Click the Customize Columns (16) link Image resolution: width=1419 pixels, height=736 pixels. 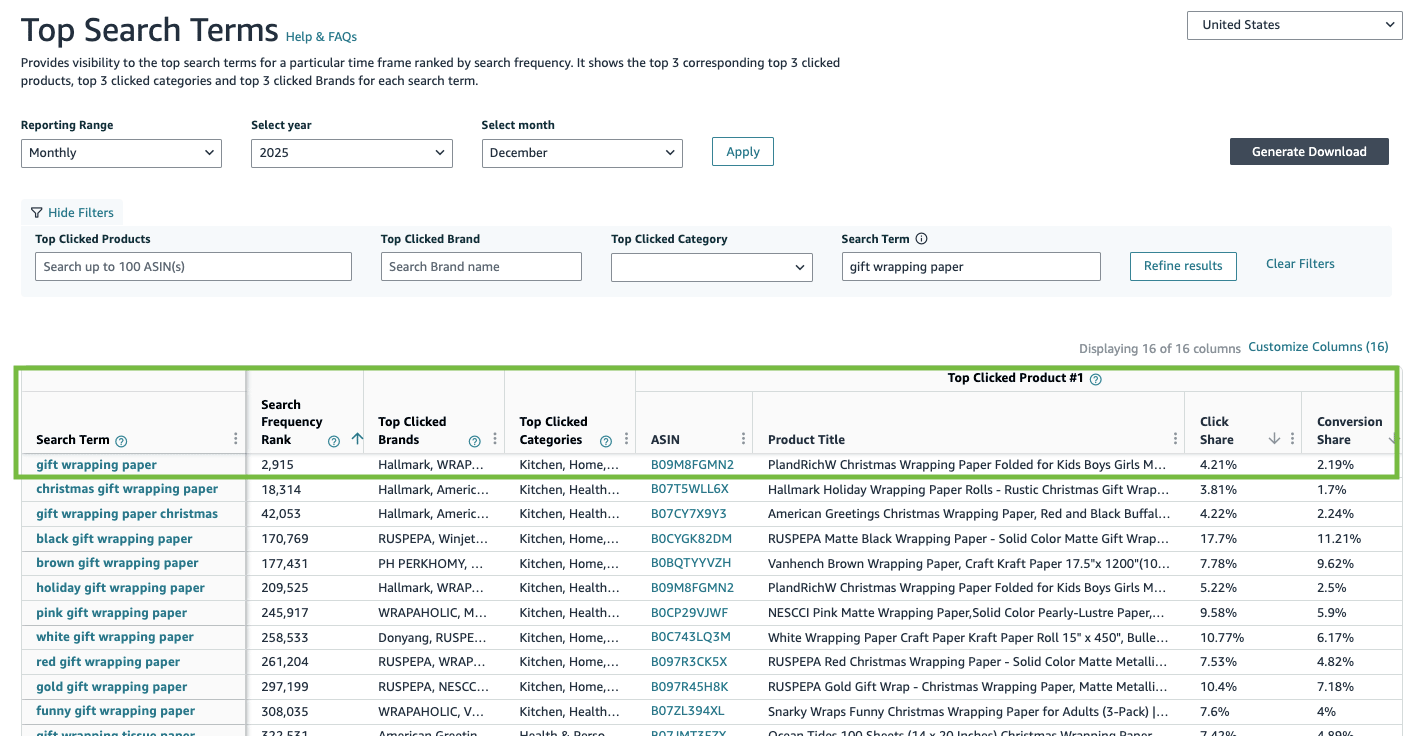click(1318, 347)
